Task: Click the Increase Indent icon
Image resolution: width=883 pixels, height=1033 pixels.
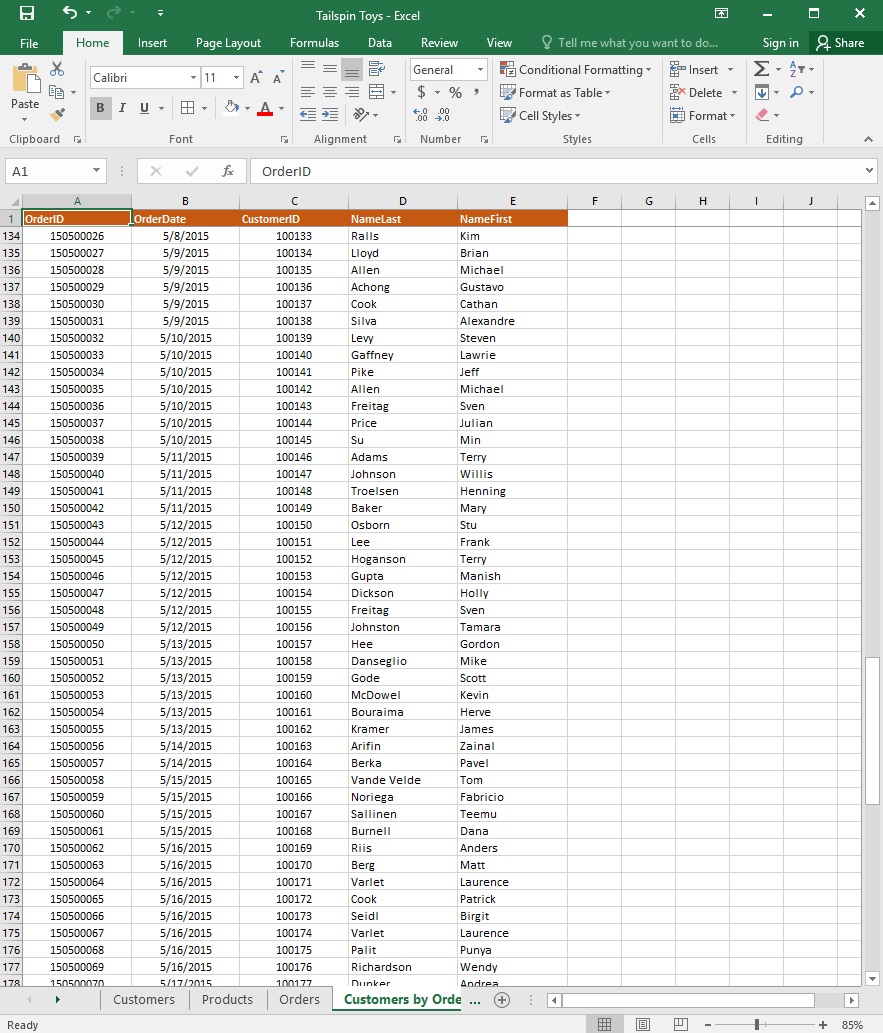Action: pyautogui.click(x=330, y=115)
